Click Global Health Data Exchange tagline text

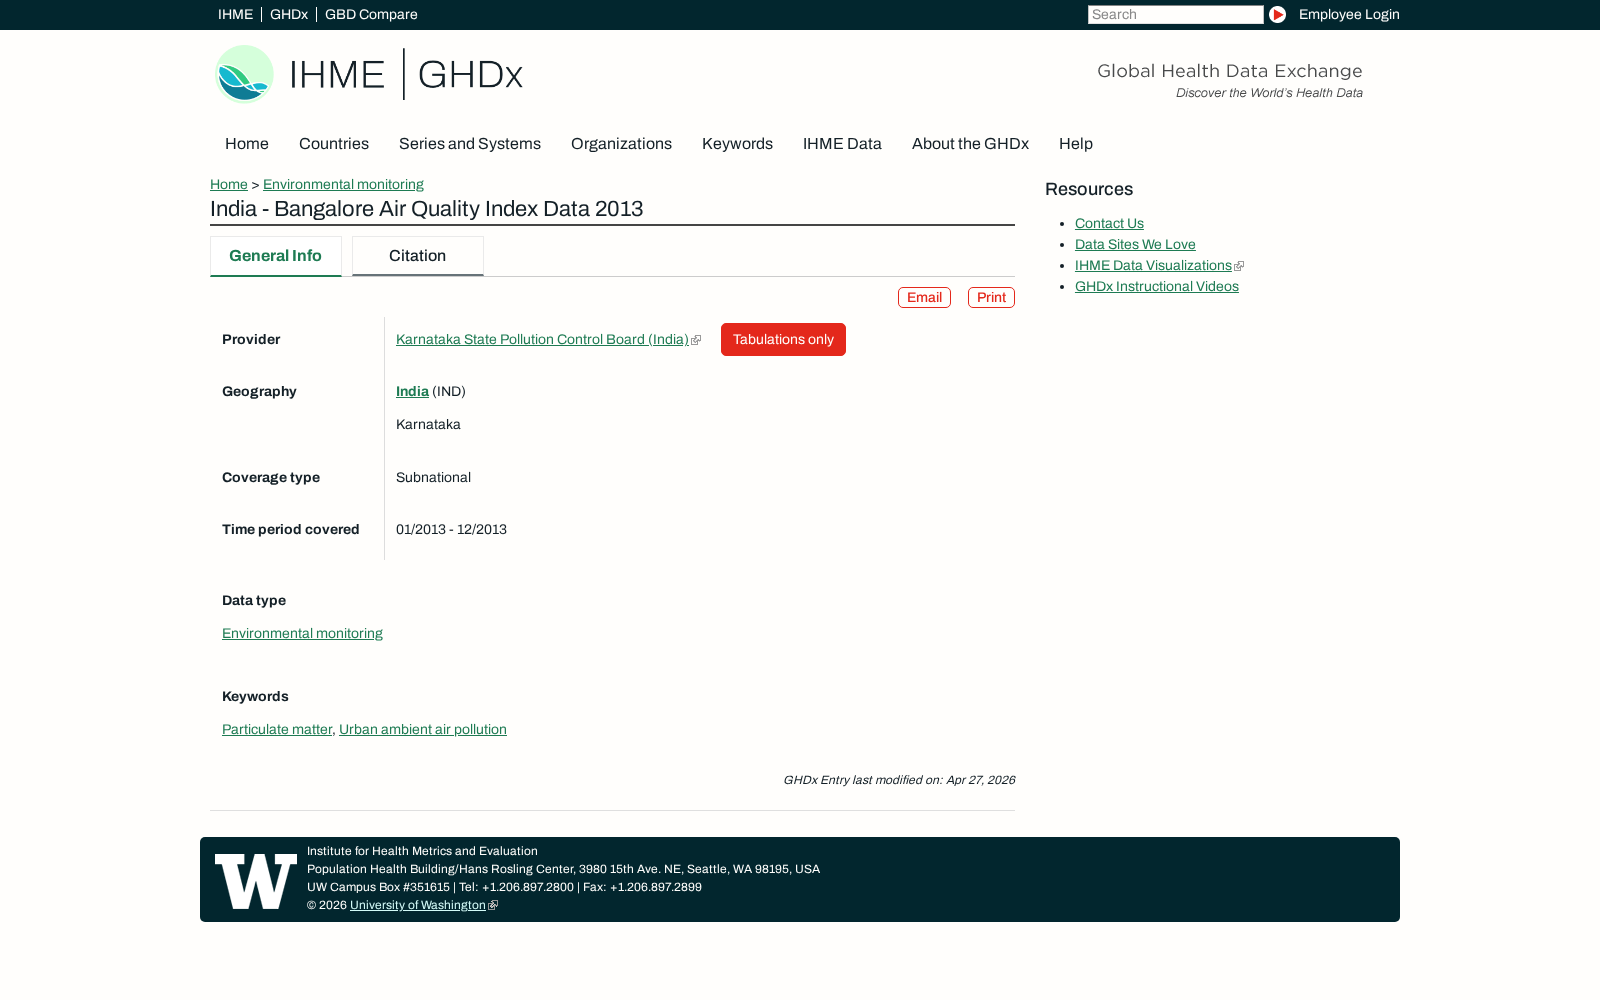coord(1230,71)
